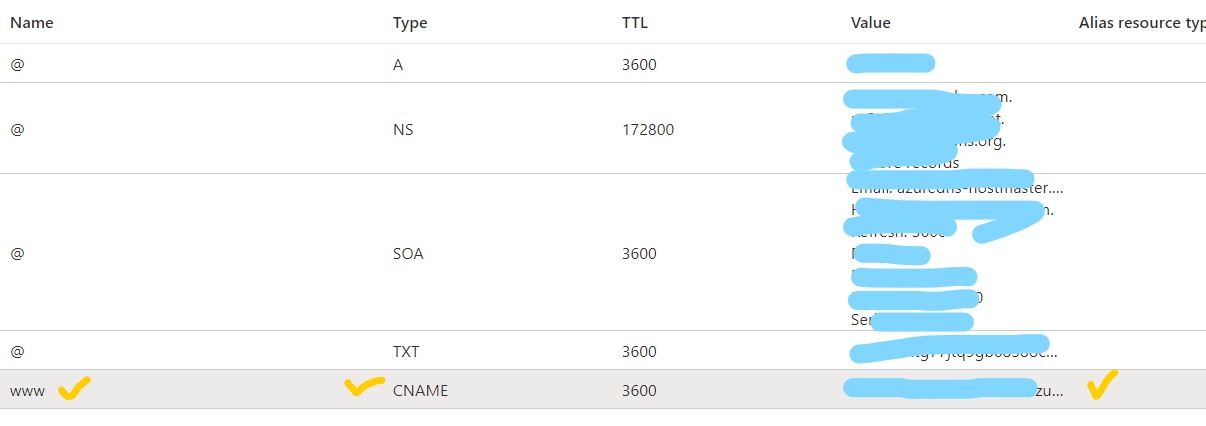Click the 3600 TTL in the SOA row

coord(639,254)
